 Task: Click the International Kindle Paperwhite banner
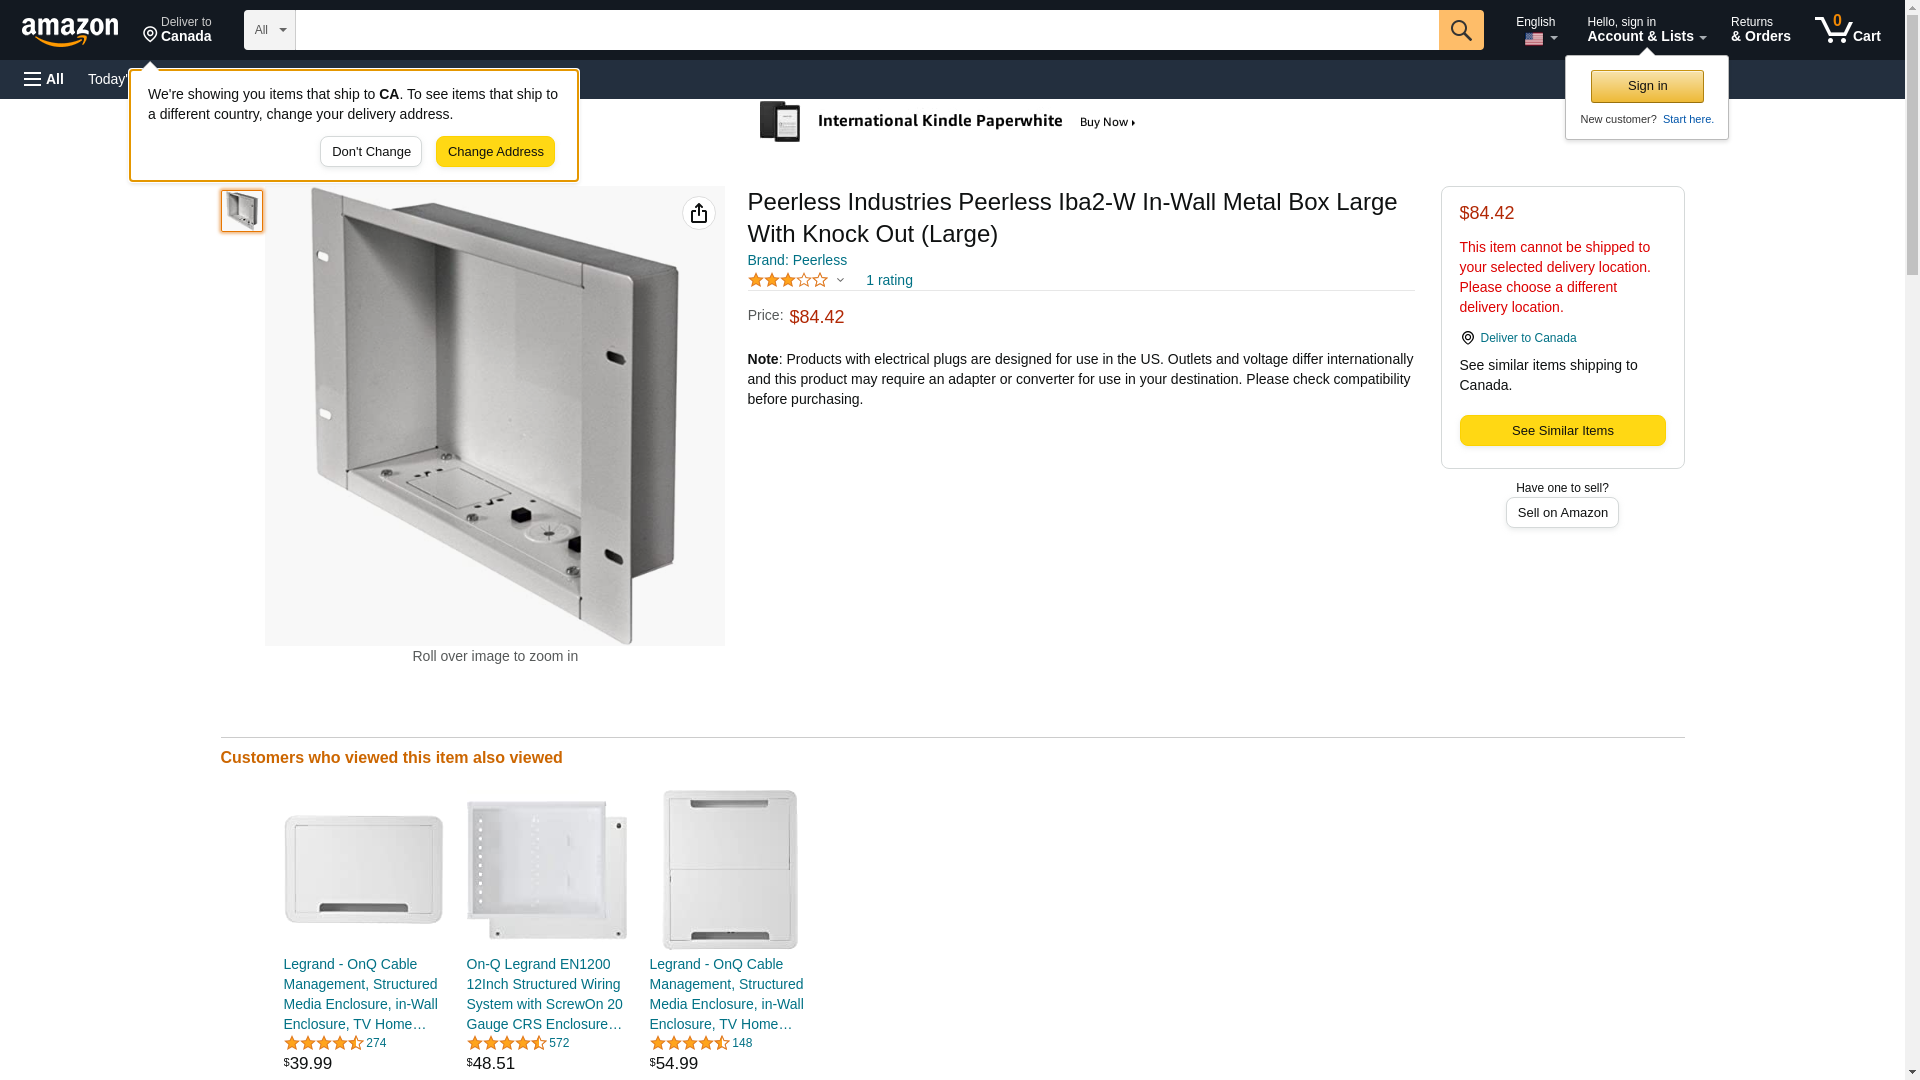tap(948, 122)
